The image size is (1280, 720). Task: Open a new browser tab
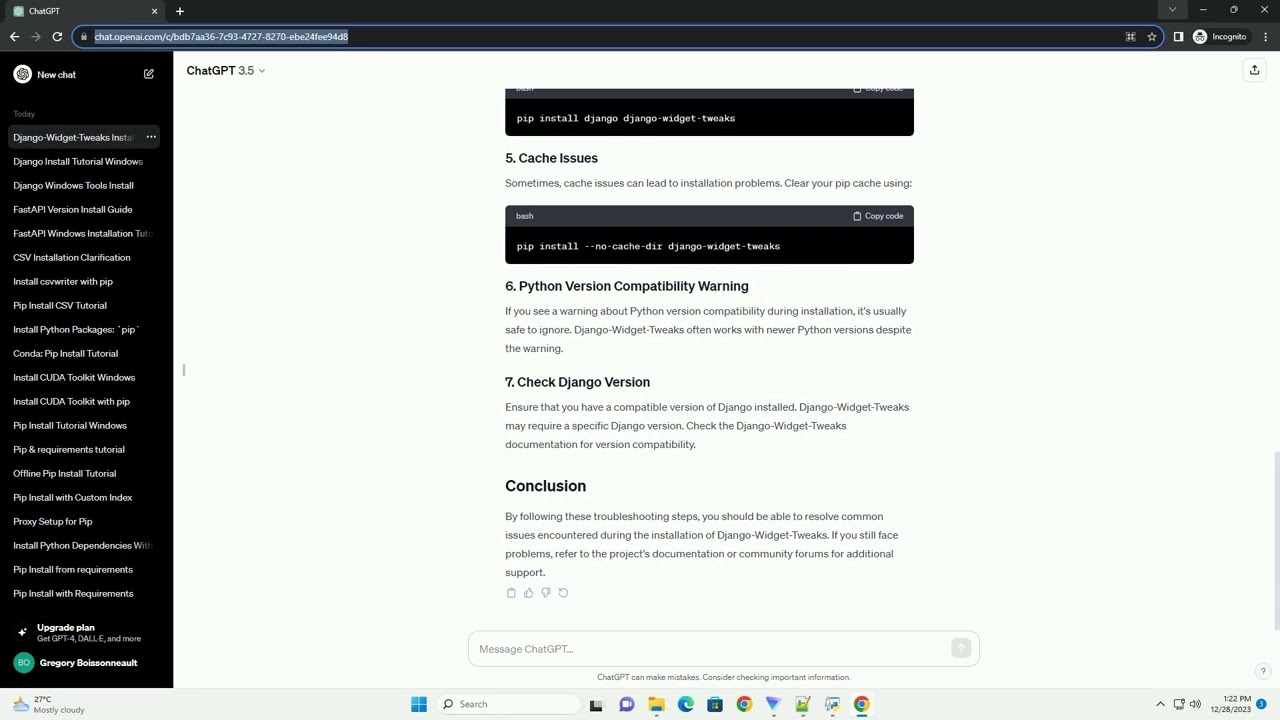click(x=180, y=11)
